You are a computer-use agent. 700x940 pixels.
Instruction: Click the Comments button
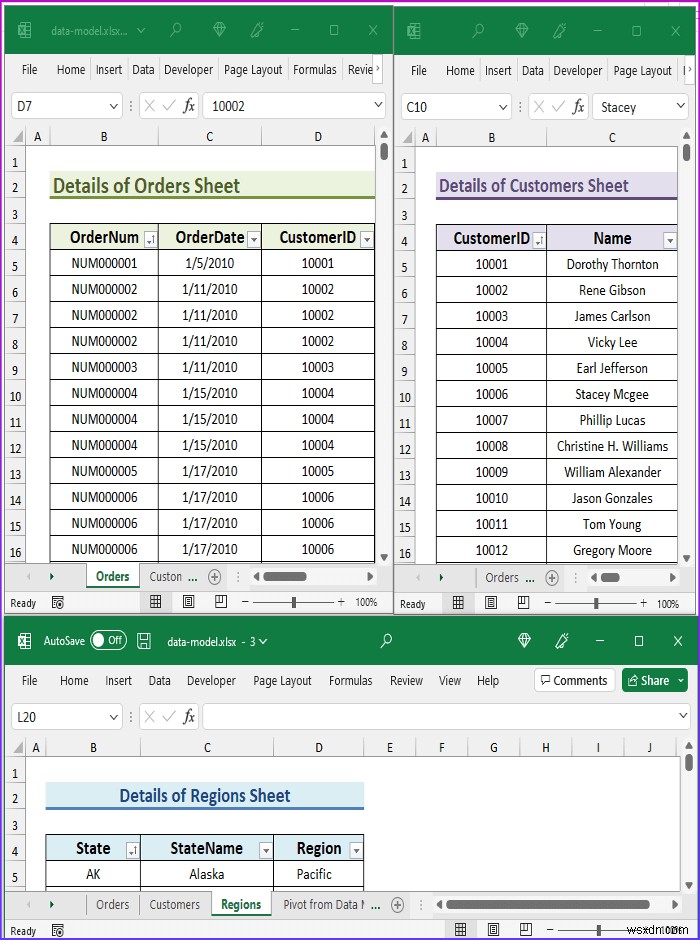574,680
